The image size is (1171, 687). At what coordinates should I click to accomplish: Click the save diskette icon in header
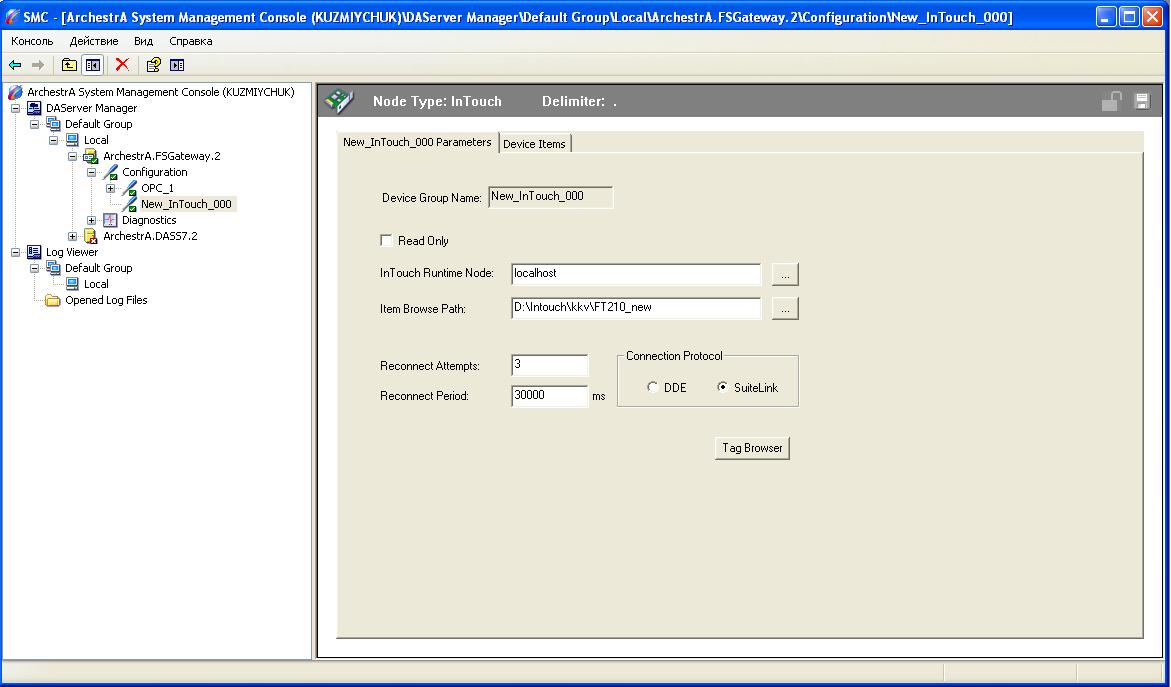coord(1142,101)
